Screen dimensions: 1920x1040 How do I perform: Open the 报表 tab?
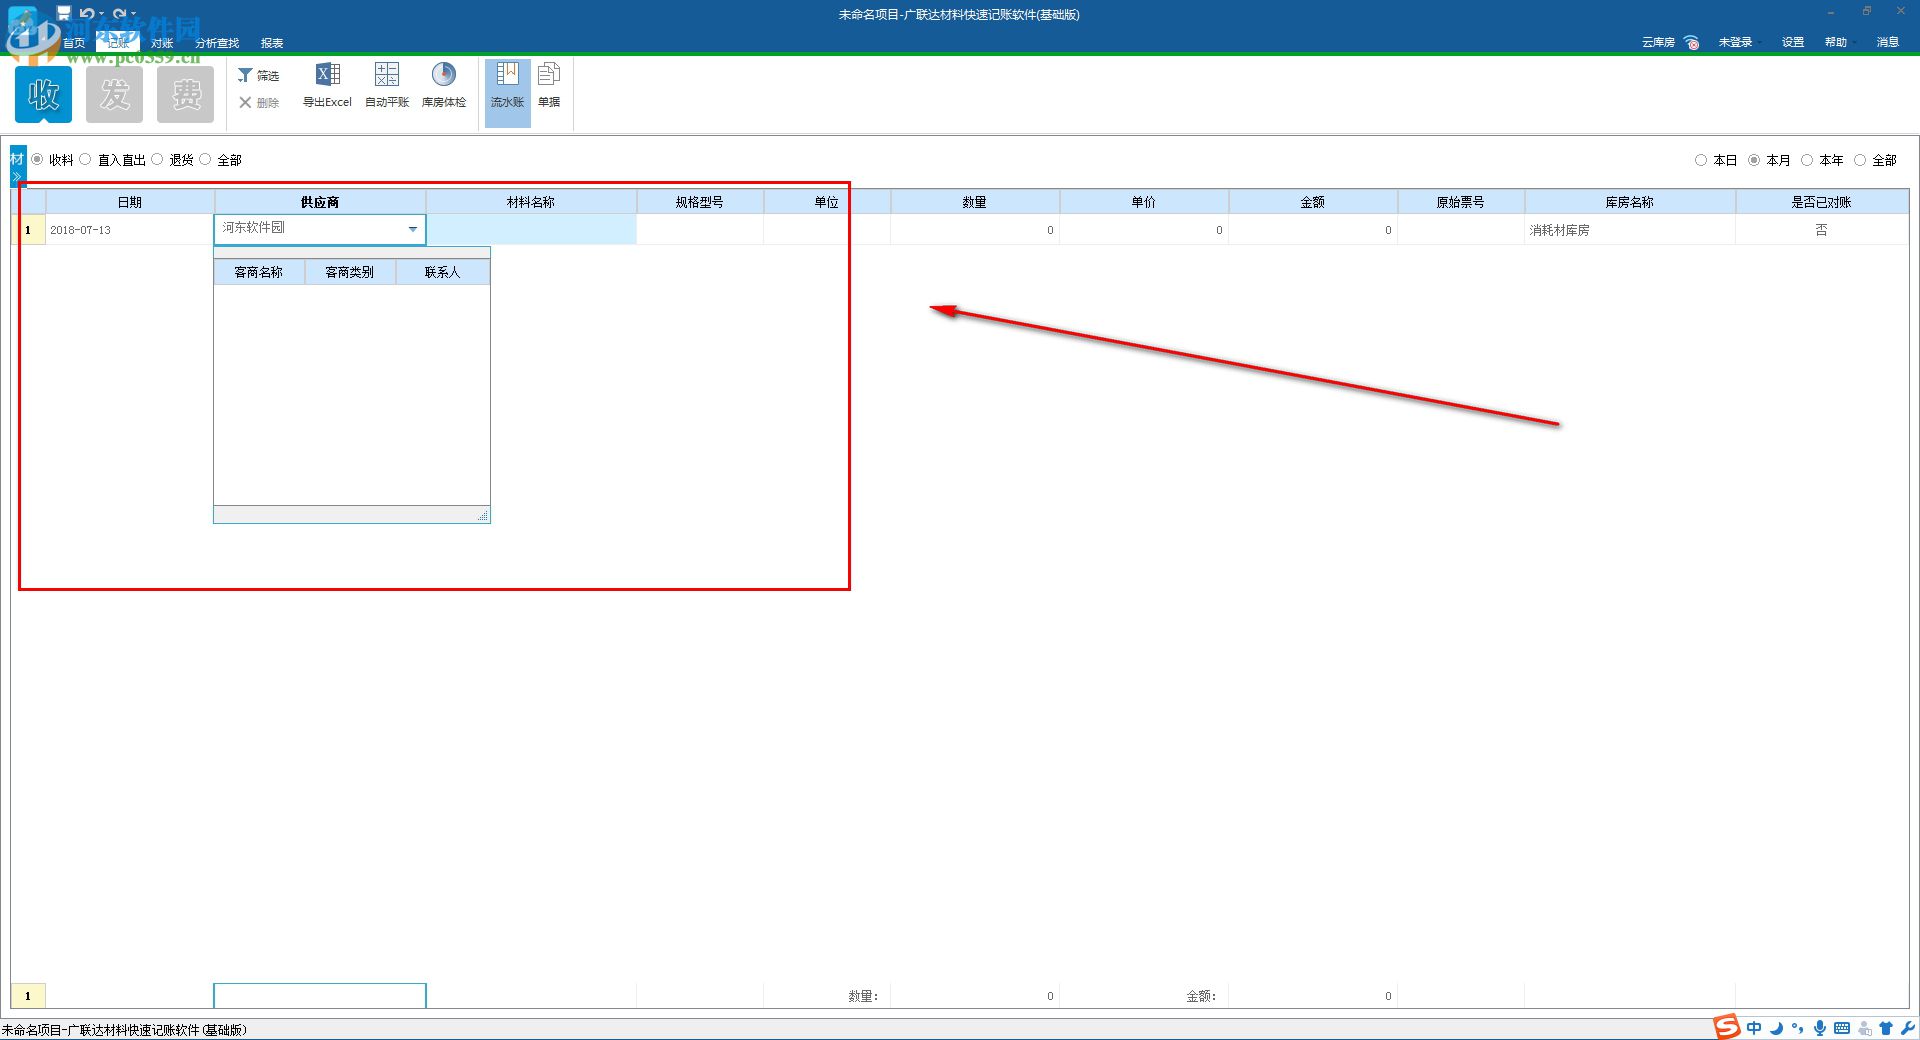tap(272, 43)
